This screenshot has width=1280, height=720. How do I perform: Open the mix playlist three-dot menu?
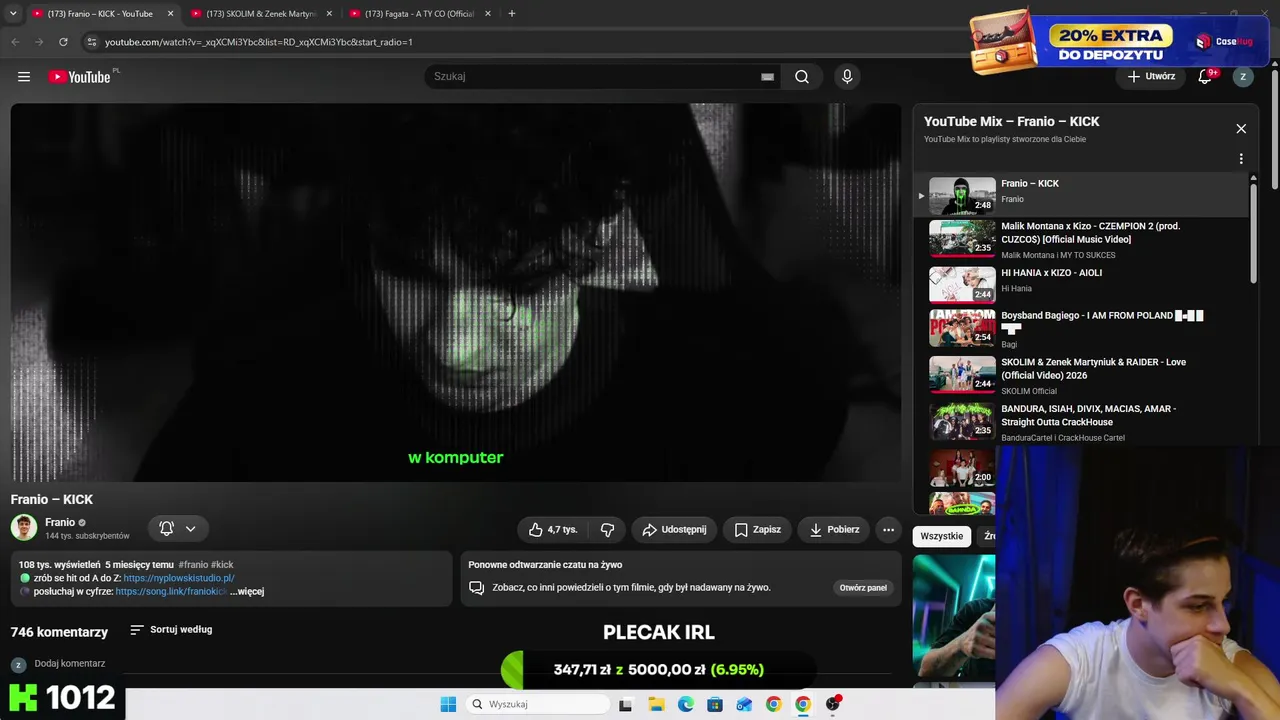[1241, 159]
